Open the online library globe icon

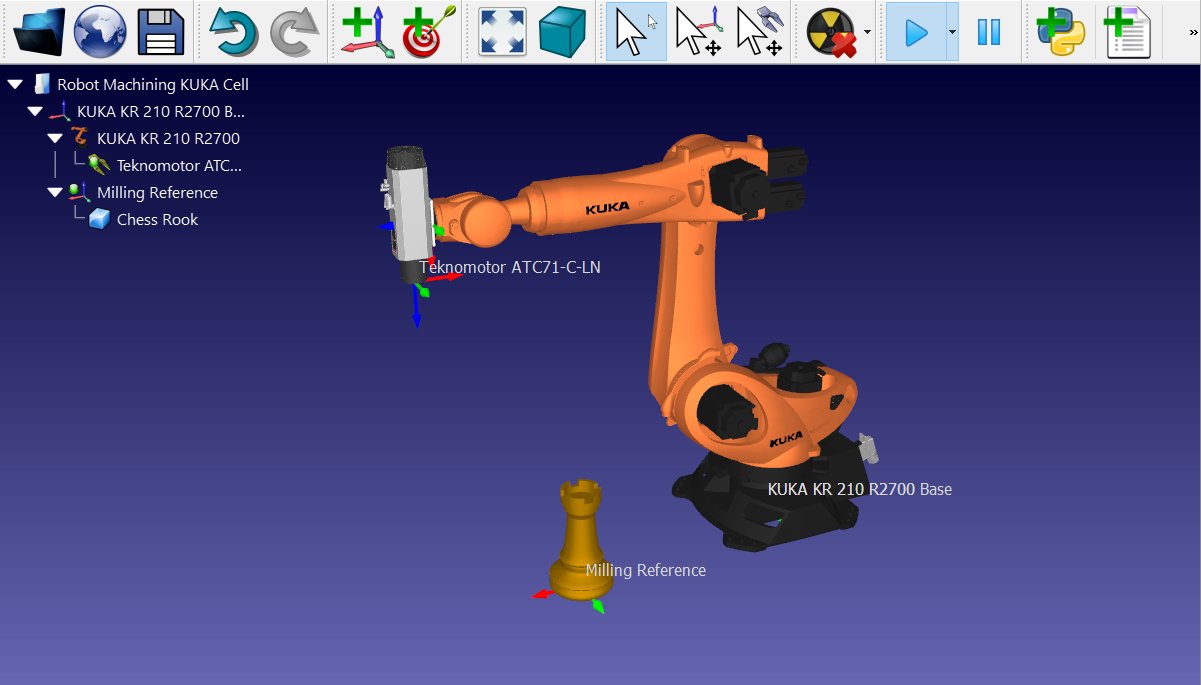point(100,32)
